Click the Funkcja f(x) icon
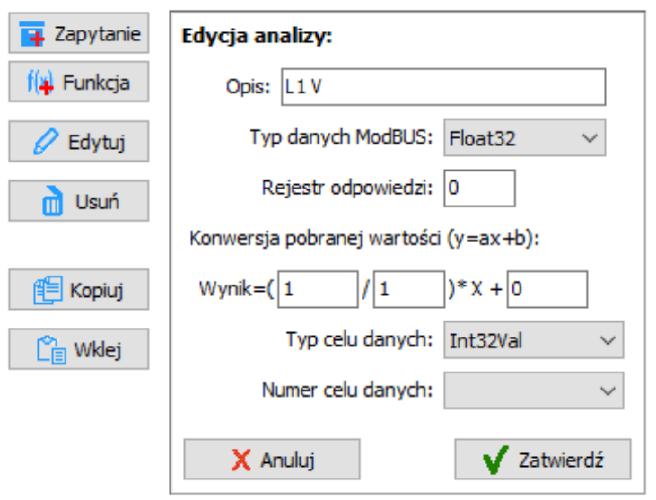 pyautogui.click(x=40, y=82)
